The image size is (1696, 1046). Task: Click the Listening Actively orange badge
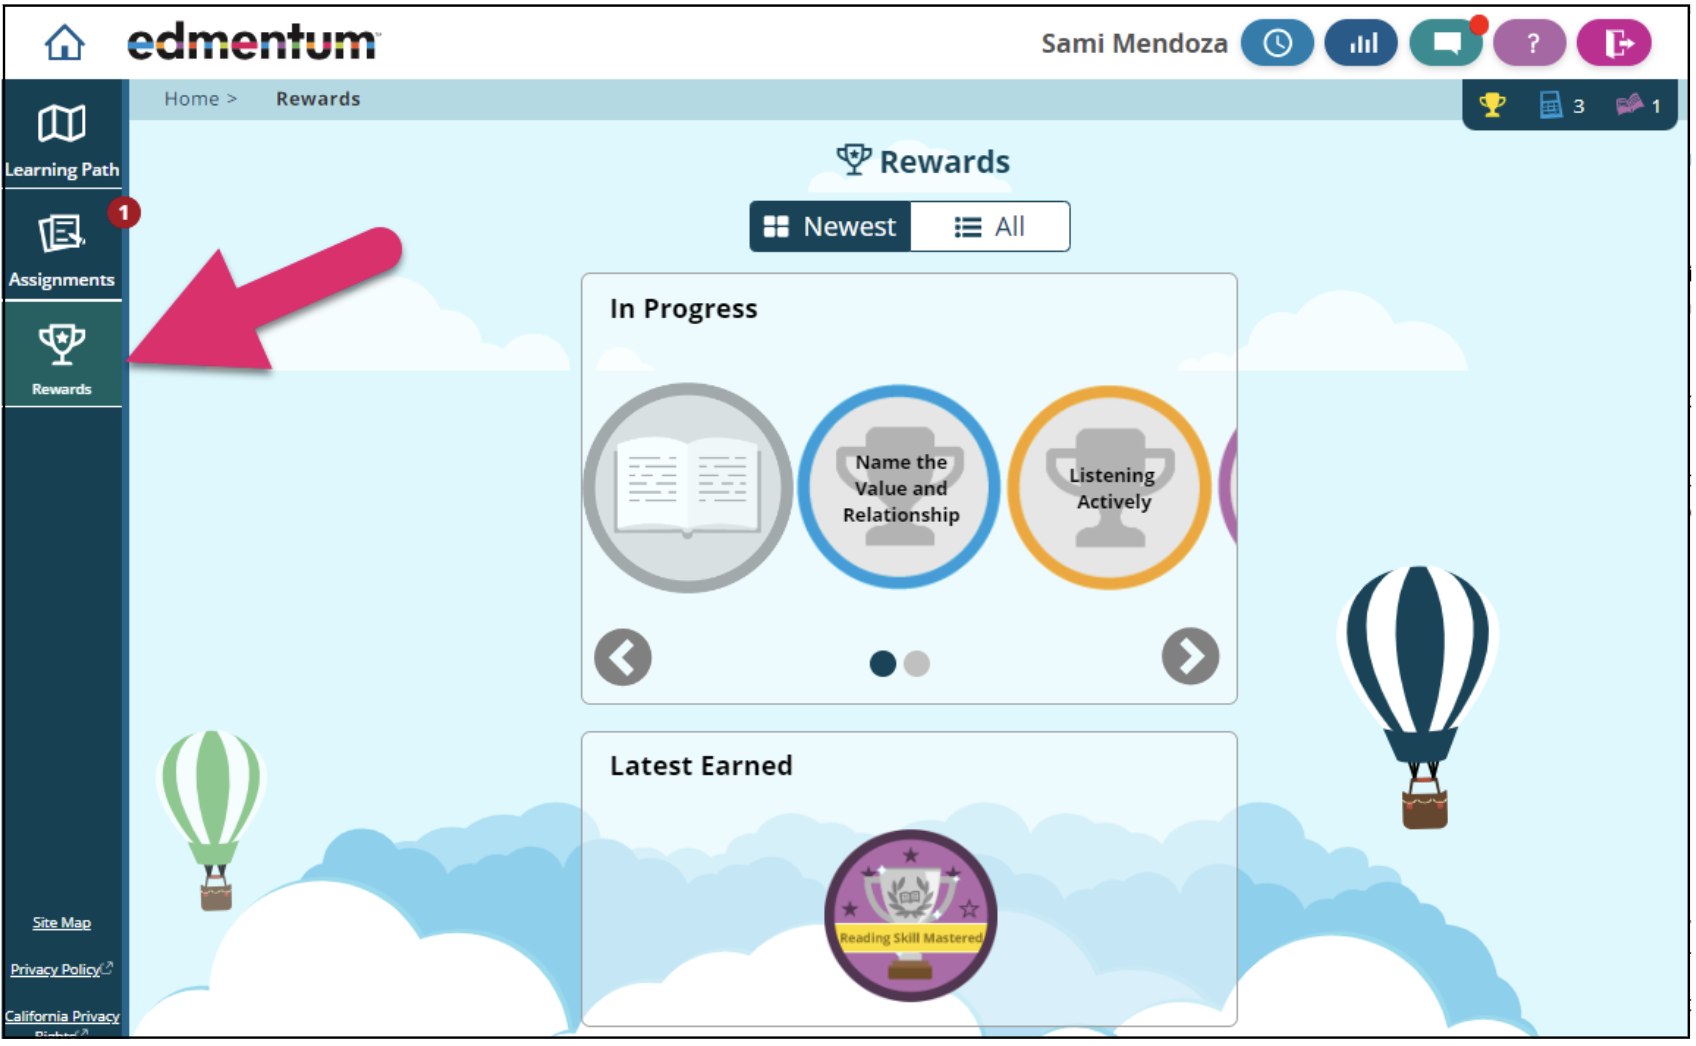click(1109, 488)
